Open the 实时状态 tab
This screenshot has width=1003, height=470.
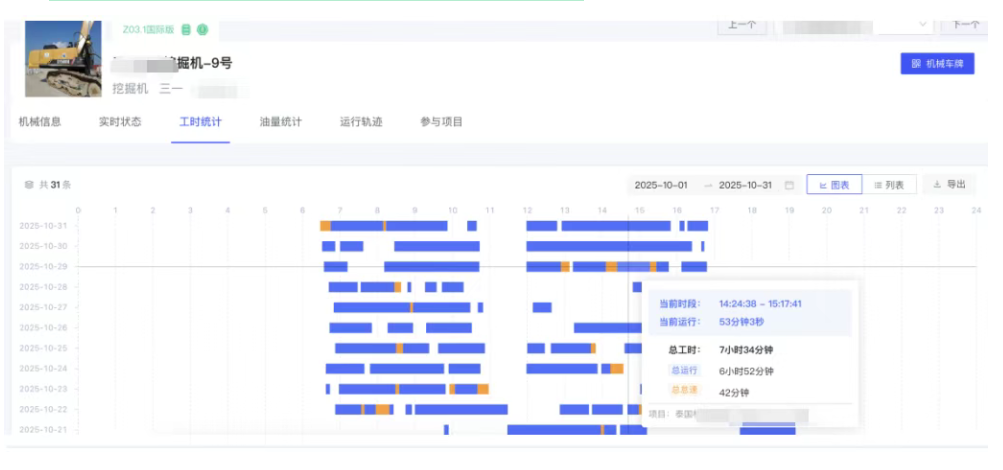[120, 123]
